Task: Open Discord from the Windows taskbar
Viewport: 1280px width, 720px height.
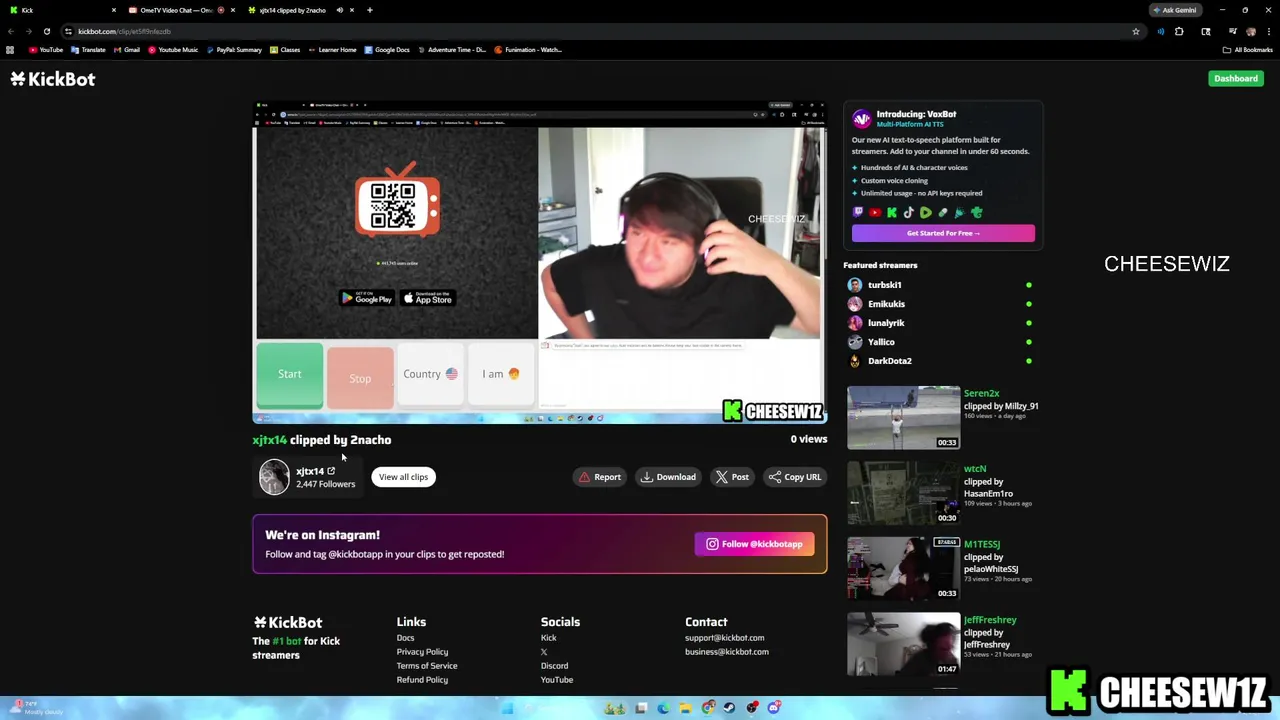Action: [774, 708]
